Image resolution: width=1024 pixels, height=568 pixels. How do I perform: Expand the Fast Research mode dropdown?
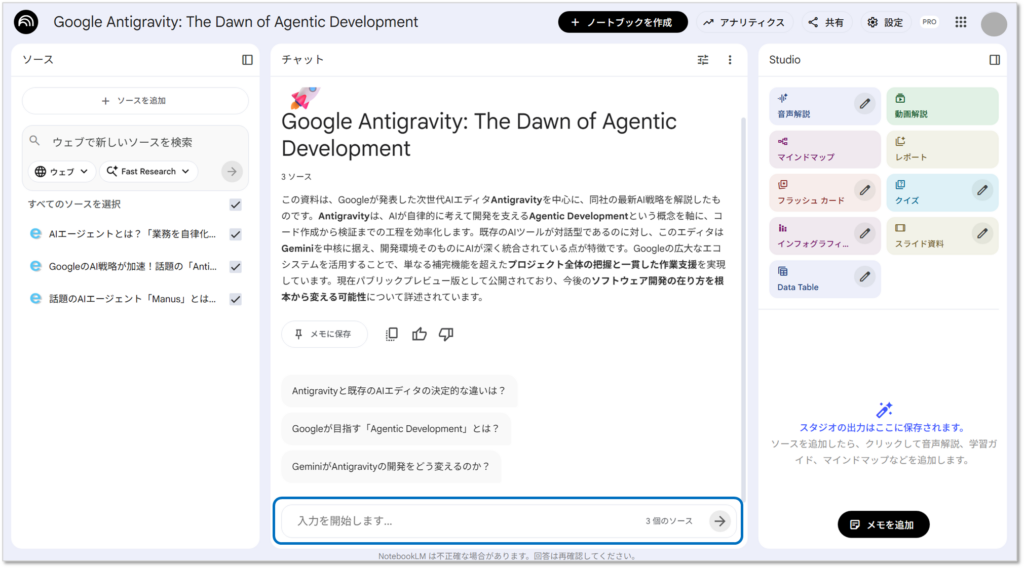[x=147, y=171]
